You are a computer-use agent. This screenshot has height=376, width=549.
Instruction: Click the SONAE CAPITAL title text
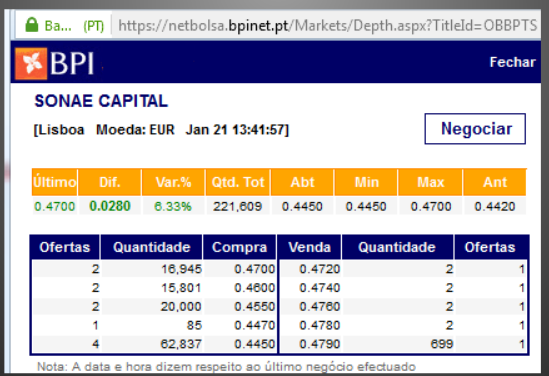tap(101, 101)
